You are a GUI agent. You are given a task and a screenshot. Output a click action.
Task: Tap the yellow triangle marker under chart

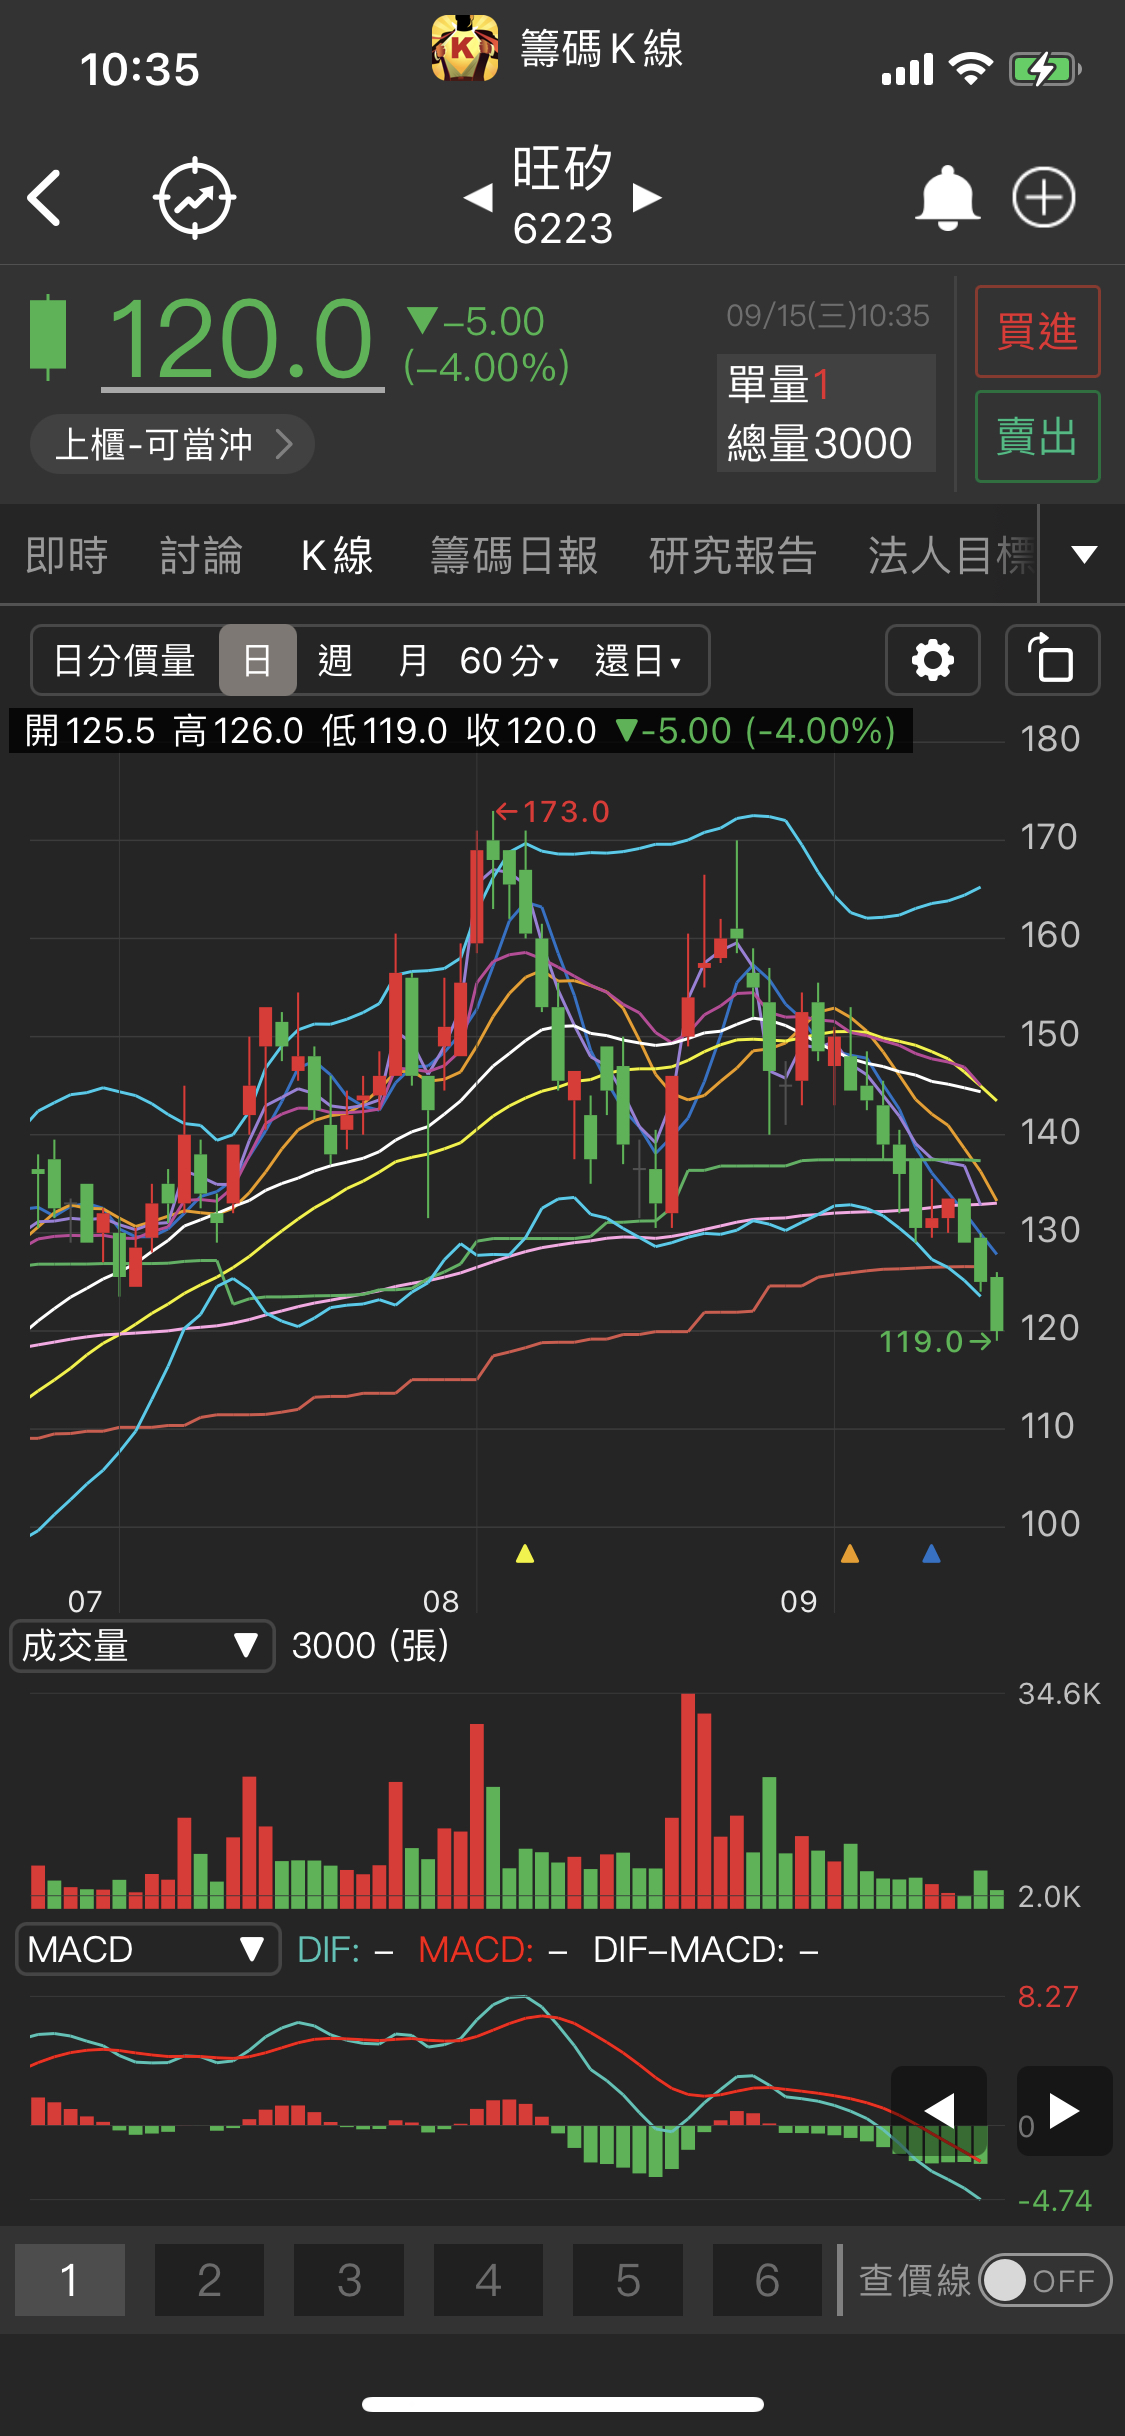(x=525, y=1553)
